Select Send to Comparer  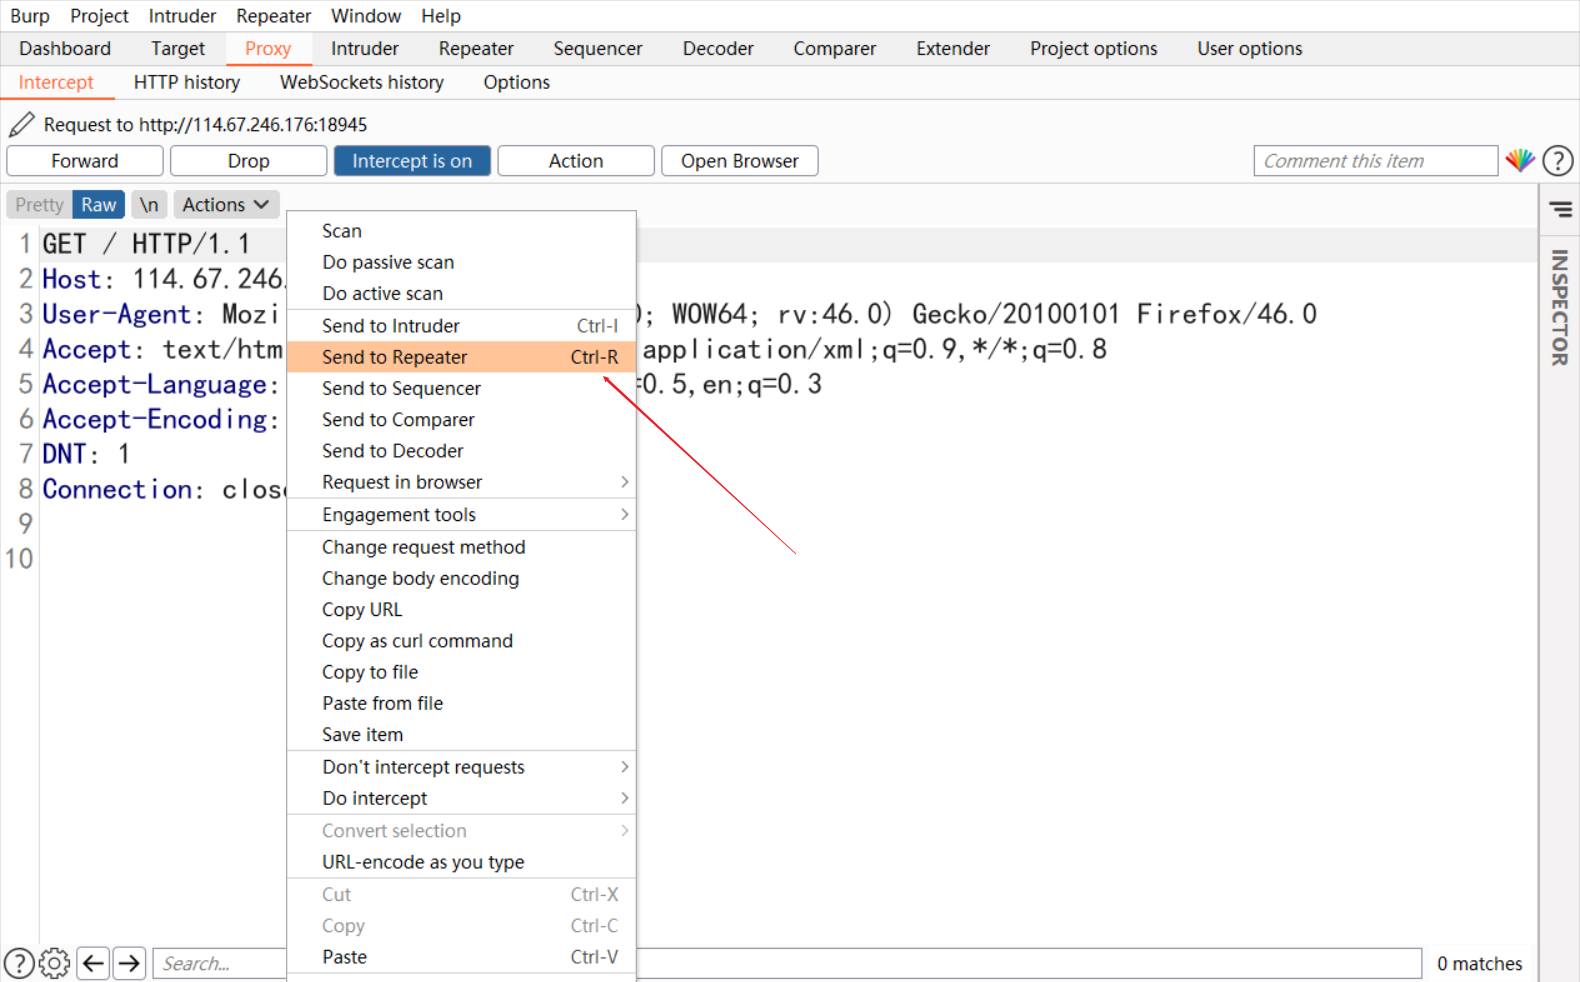coord(461,420)
